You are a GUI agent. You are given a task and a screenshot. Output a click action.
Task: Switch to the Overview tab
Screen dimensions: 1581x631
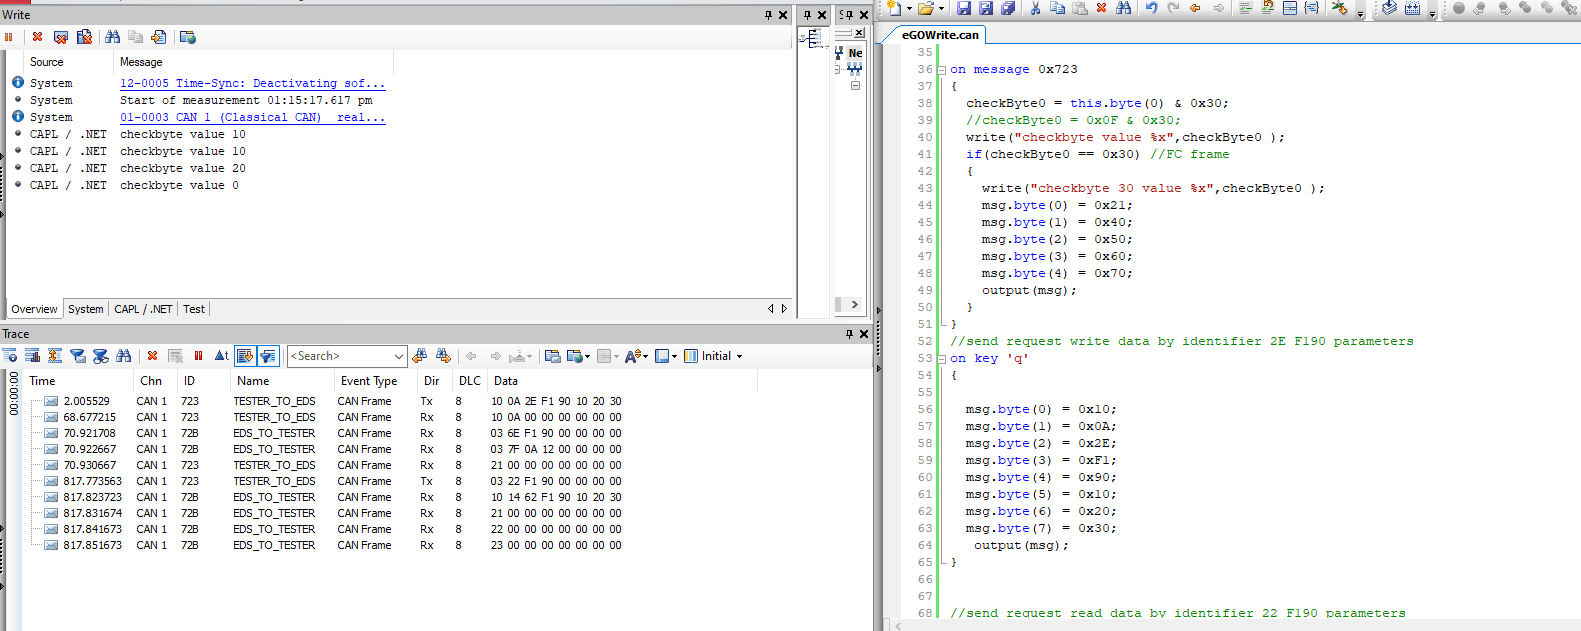point(34,309)
